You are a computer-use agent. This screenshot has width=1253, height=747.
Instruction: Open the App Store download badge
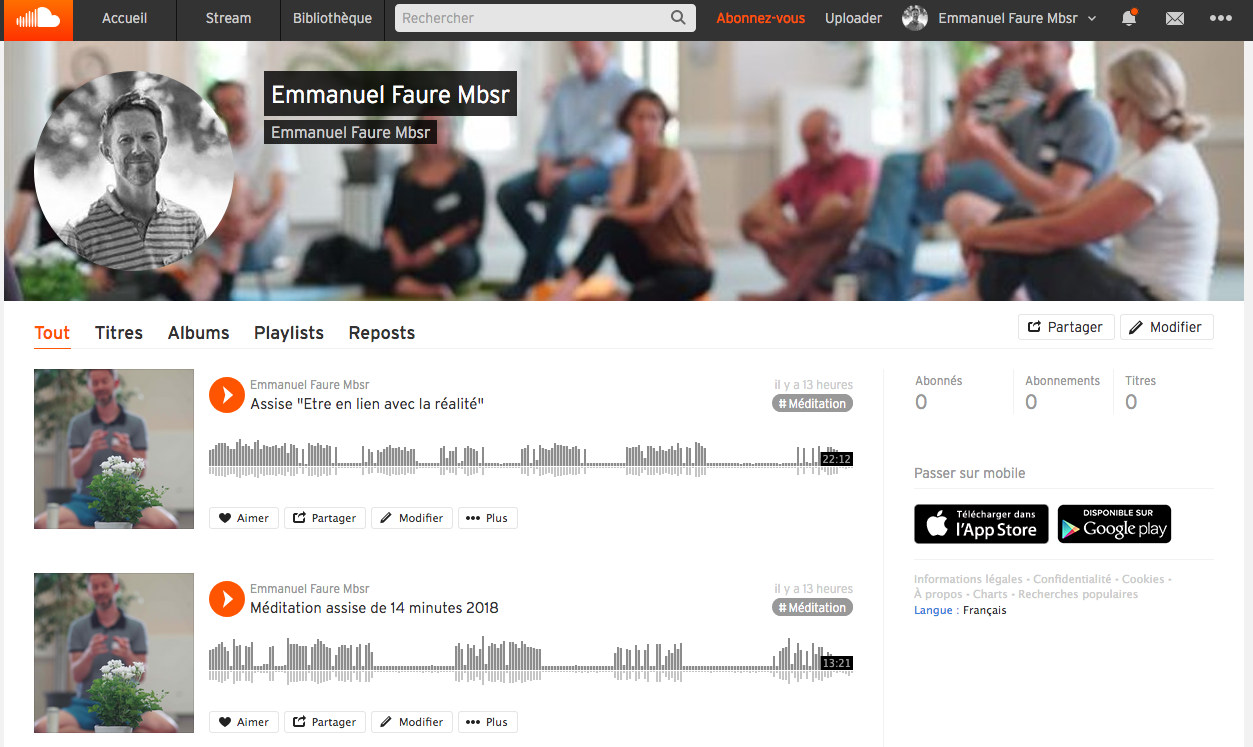click(x=981, y=524)
